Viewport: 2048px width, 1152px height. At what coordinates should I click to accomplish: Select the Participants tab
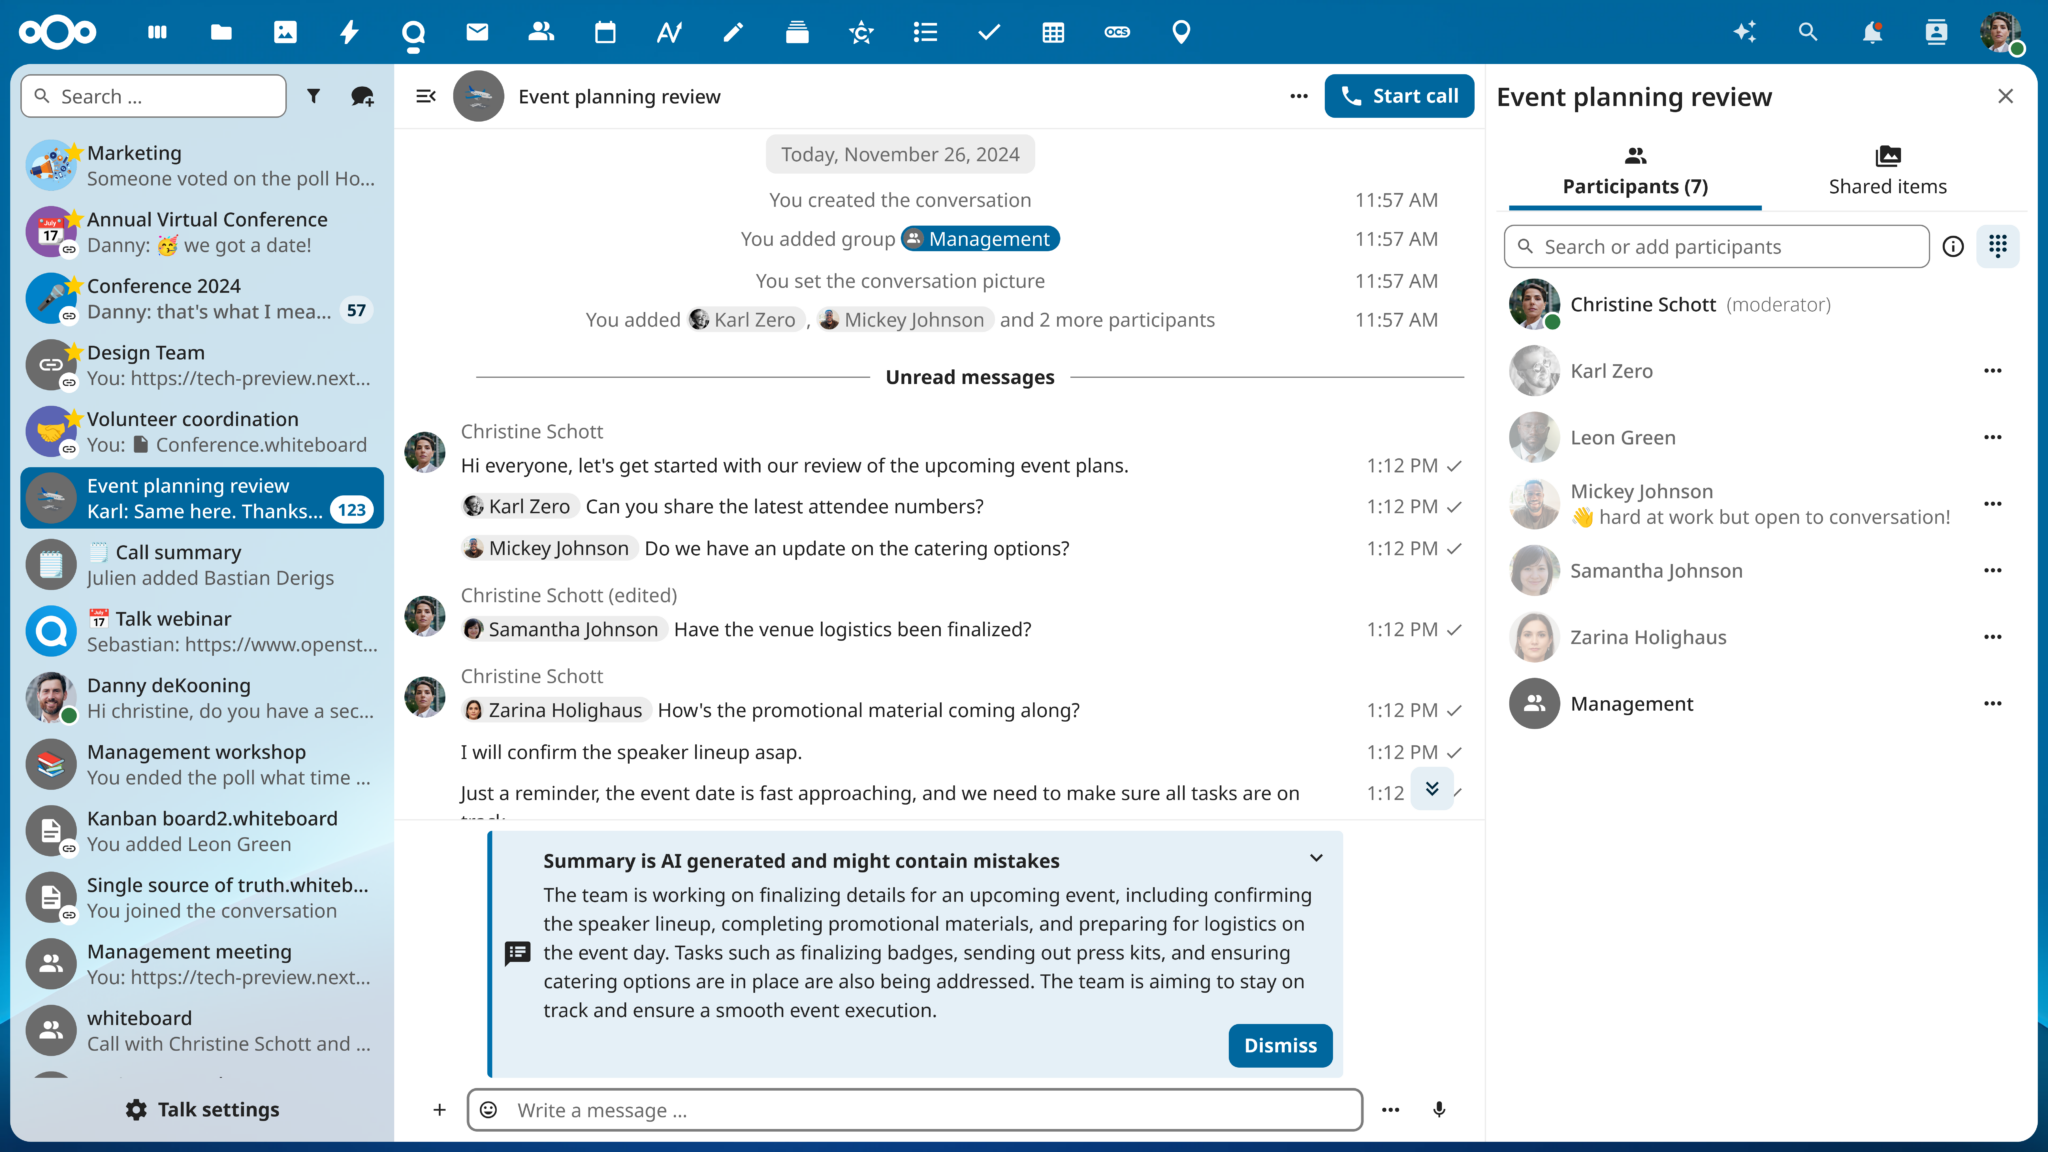point(1634,170)
